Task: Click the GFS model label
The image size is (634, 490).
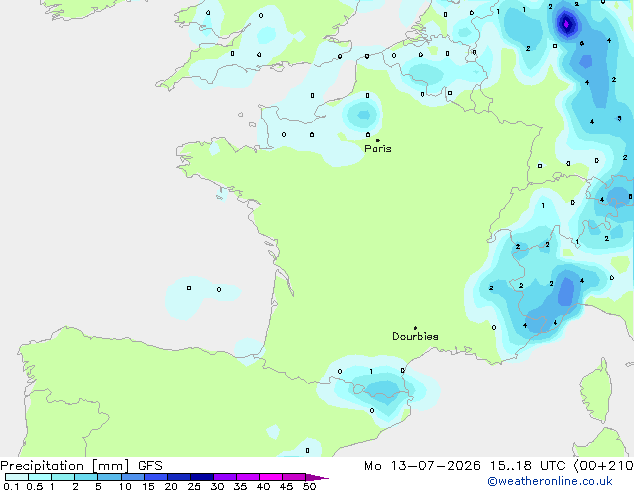Action: click(150, 466)
